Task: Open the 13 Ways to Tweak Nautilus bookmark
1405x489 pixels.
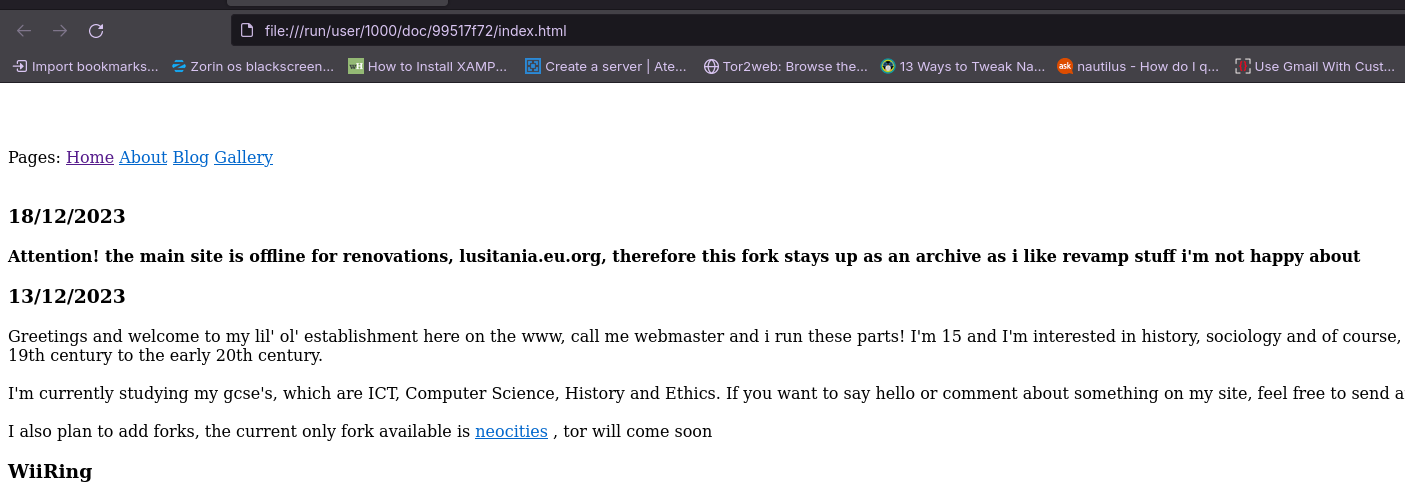Action: (x=963, y=67)
